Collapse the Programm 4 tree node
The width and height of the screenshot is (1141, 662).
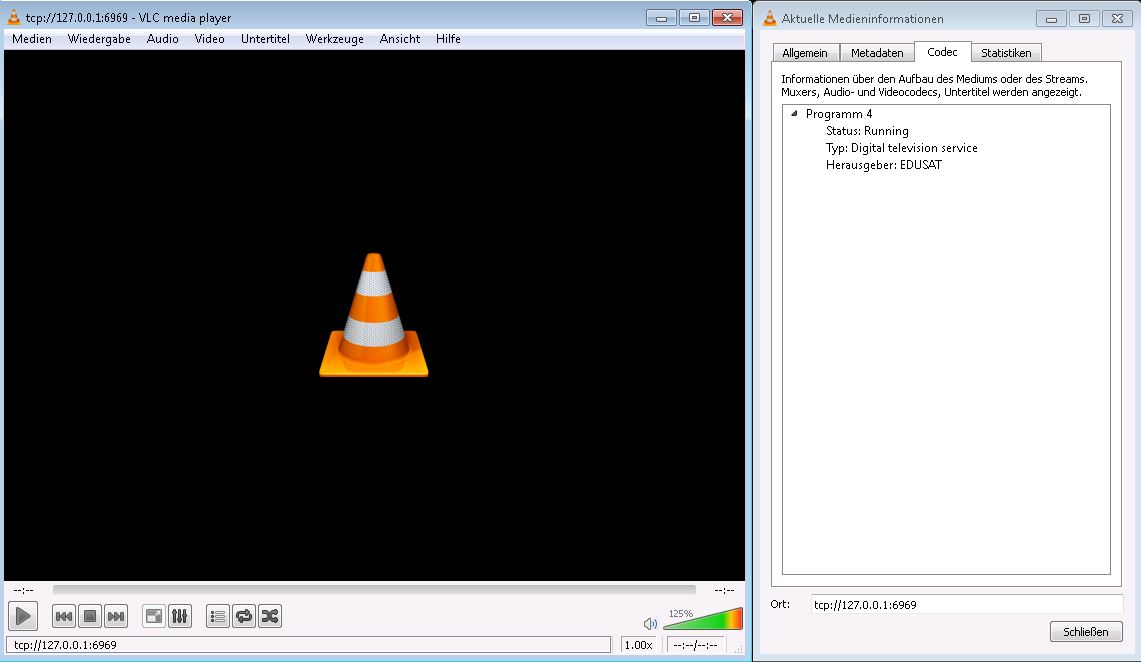(x=794, y=113)
